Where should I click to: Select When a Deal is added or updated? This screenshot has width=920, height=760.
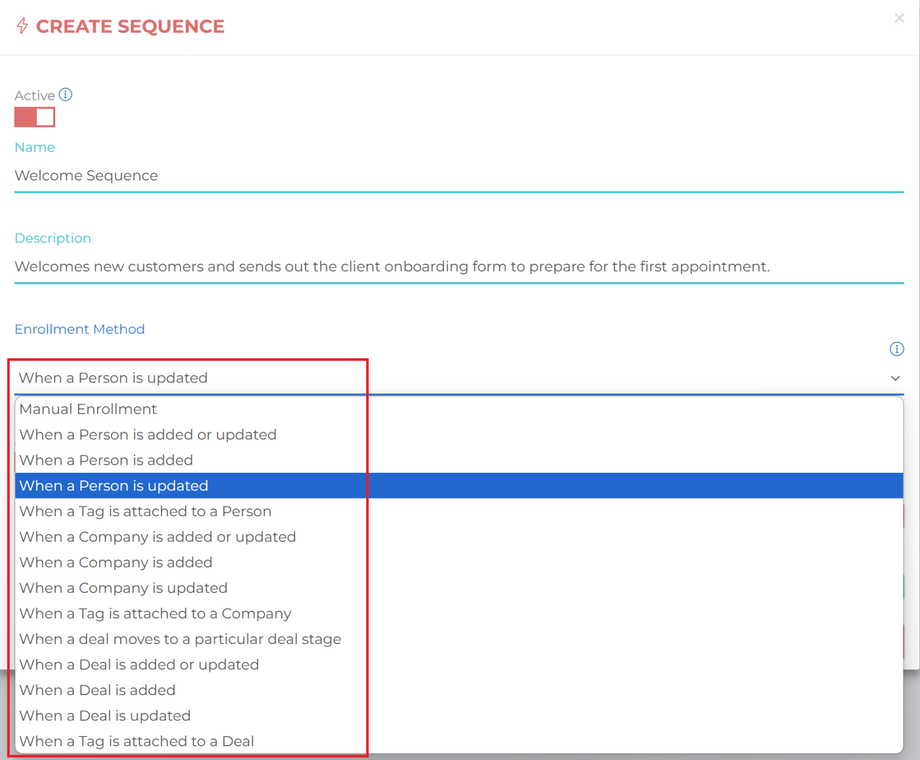coord(139,665)
